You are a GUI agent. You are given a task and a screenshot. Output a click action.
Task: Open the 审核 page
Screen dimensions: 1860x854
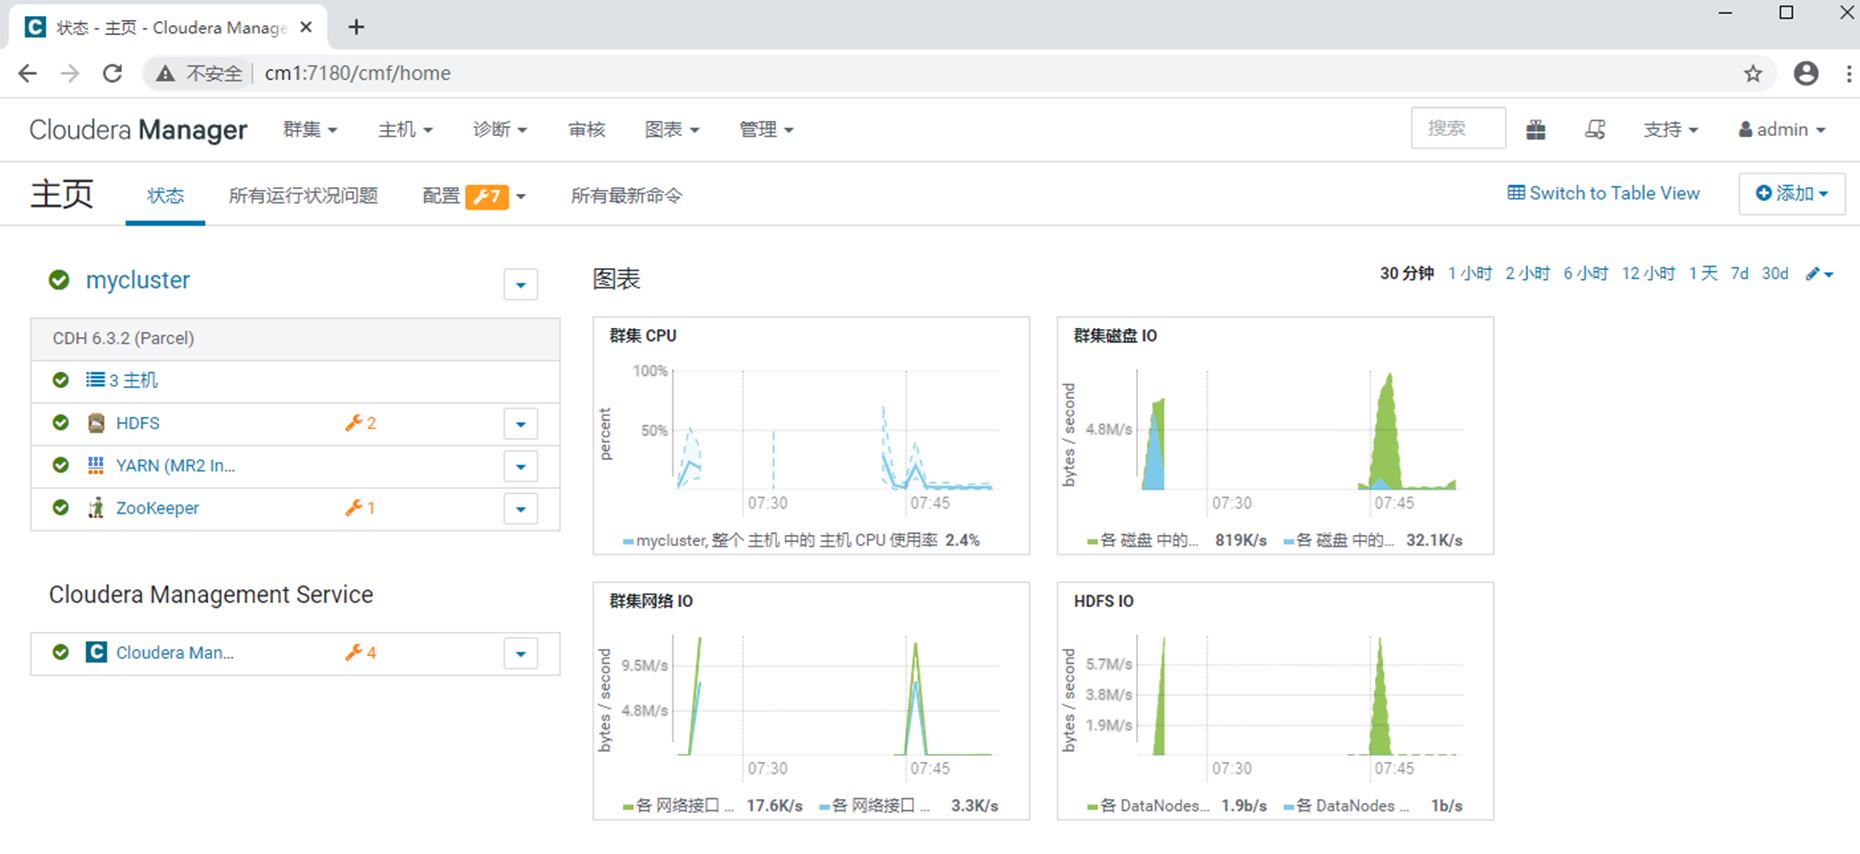(586, 130)
